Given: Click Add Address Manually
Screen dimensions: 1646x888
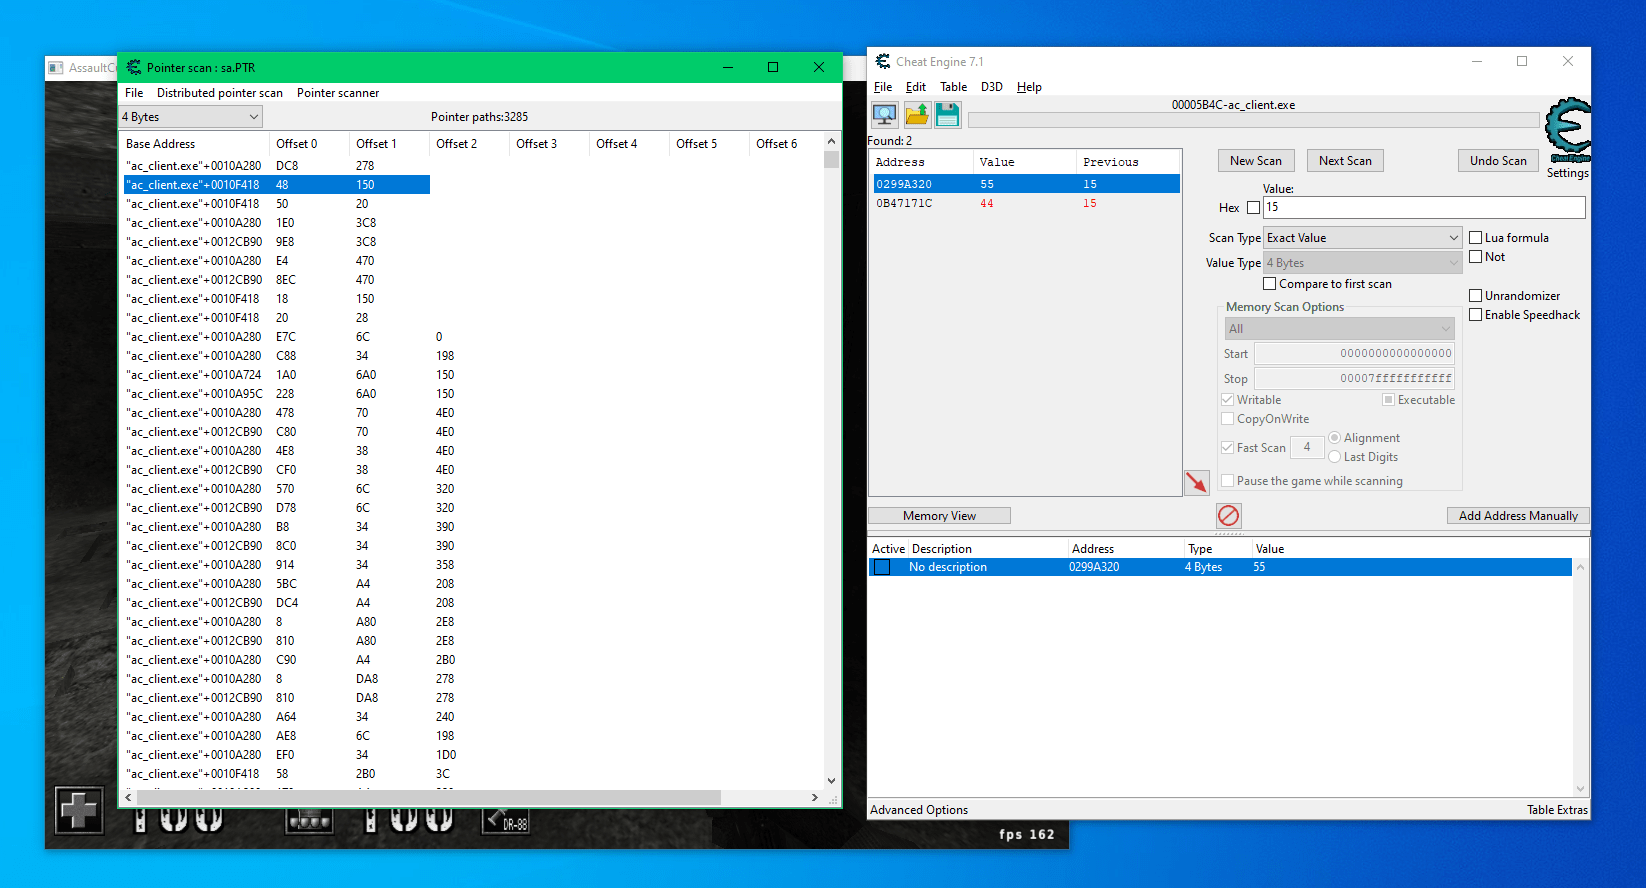Looking at the screenshot, I should 1518,516.
